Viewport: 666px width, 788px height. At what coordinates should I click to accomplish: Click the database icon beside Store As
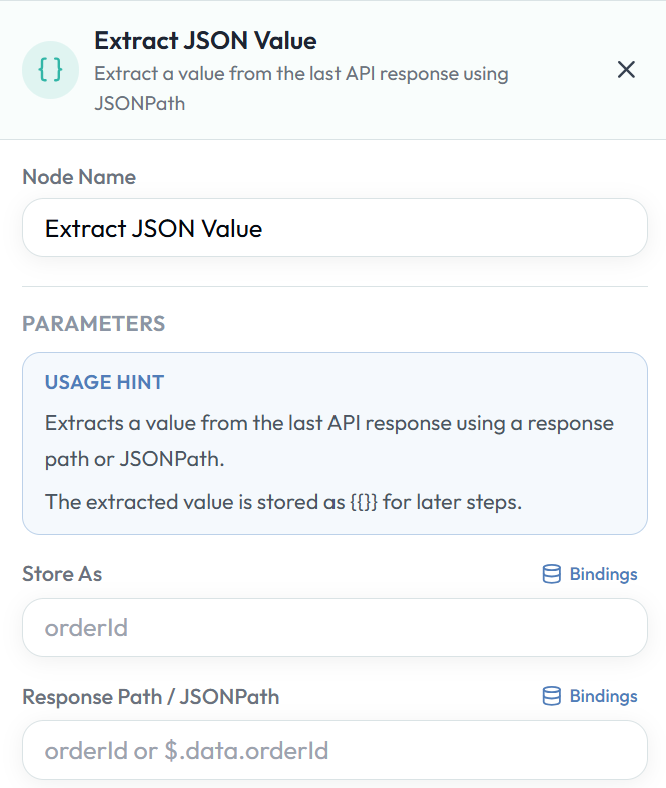(x=551, y=574)
